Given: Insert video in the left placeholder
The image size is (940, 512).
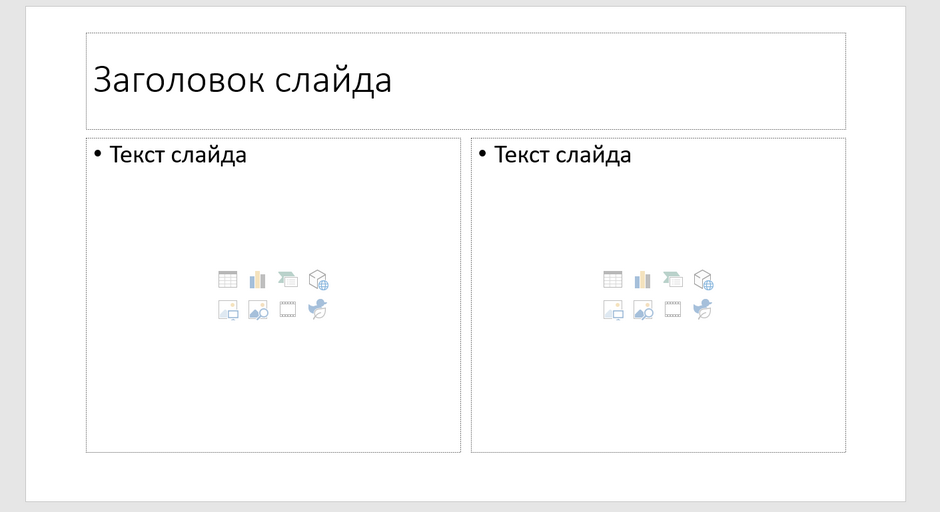Looking at the screenshot, I should 288,309.
